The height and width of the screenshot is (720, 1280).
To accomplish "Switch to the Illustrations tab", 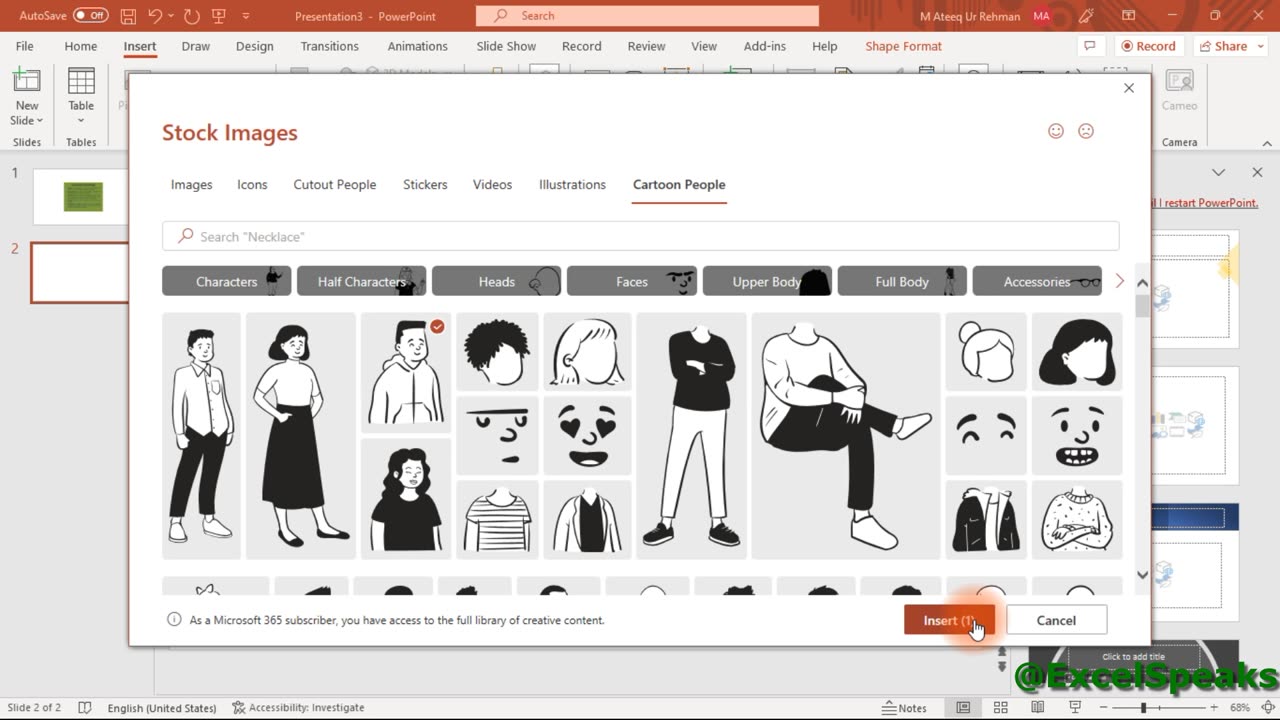I will (x=572, y=184).
